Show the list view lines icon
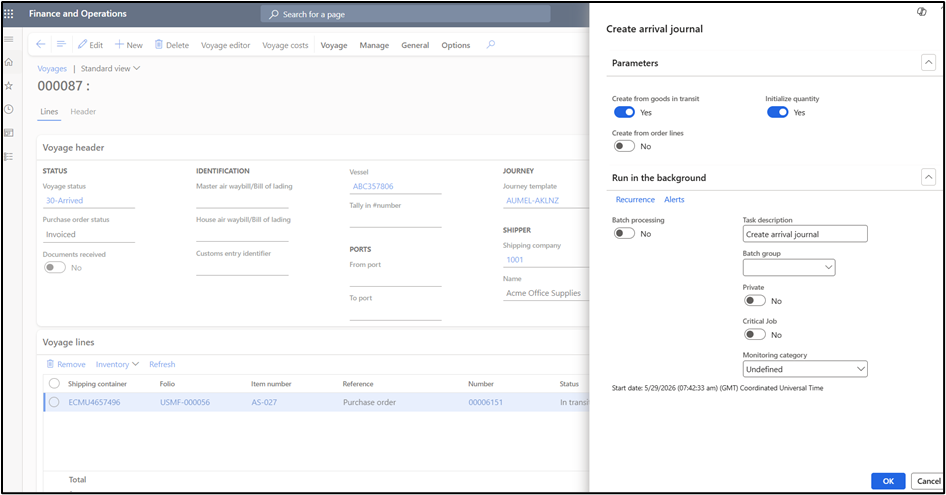The image size is (946, 495). pos(61,44)
